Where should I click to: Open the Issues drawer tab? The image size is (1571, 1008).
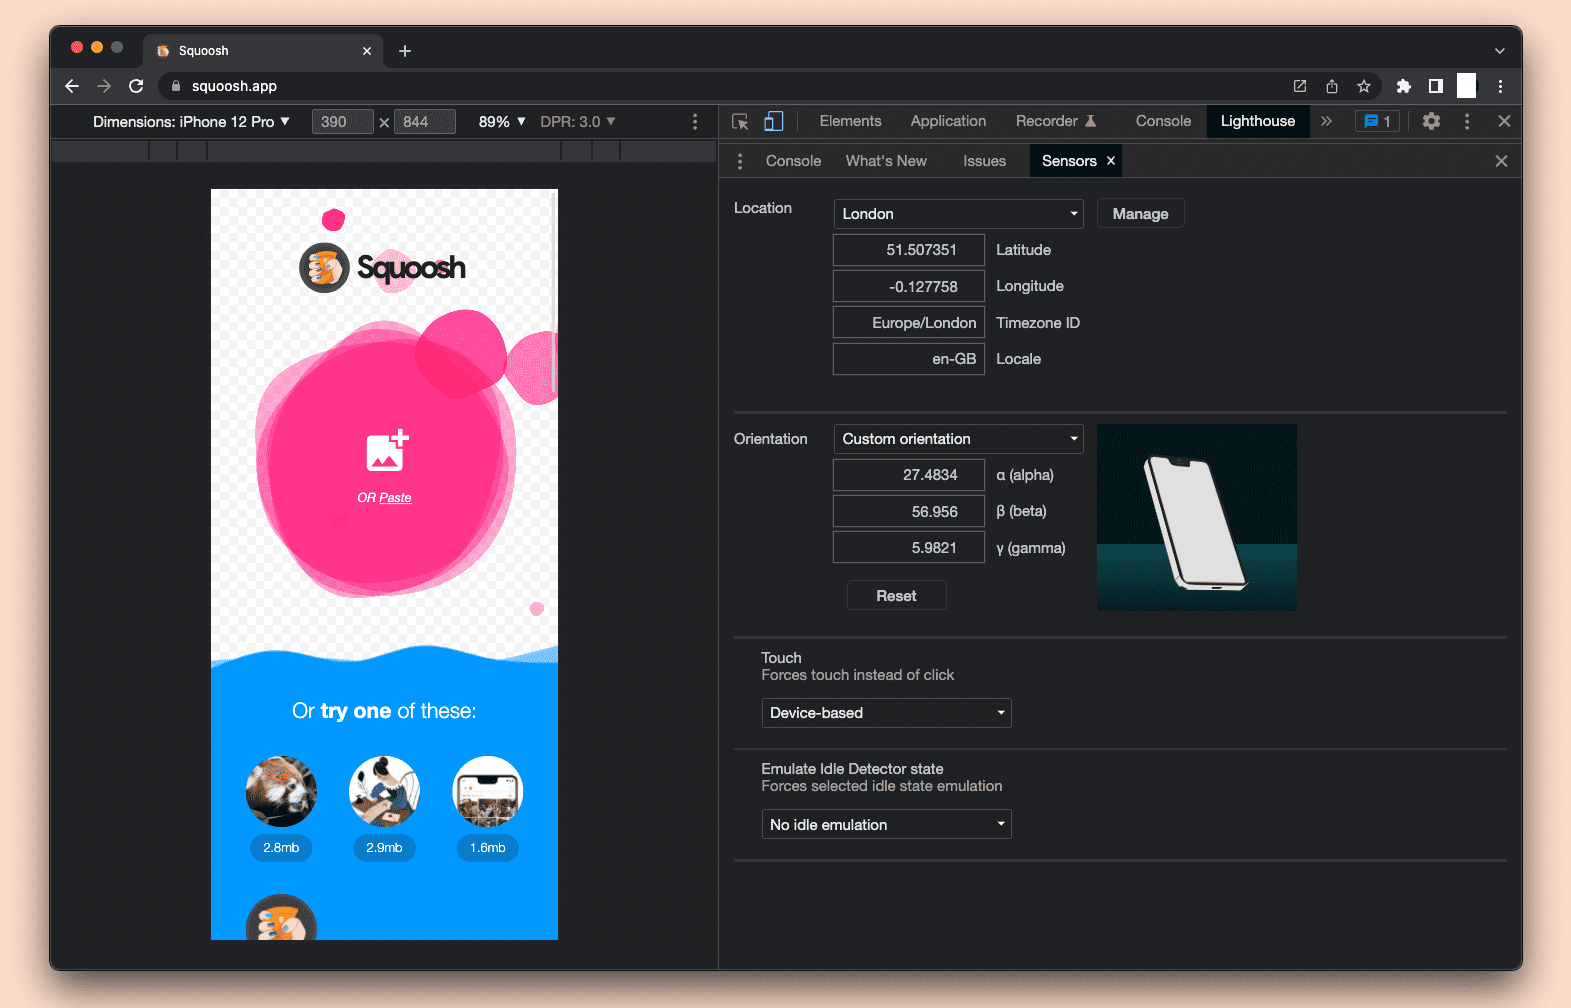pos(984,161)
